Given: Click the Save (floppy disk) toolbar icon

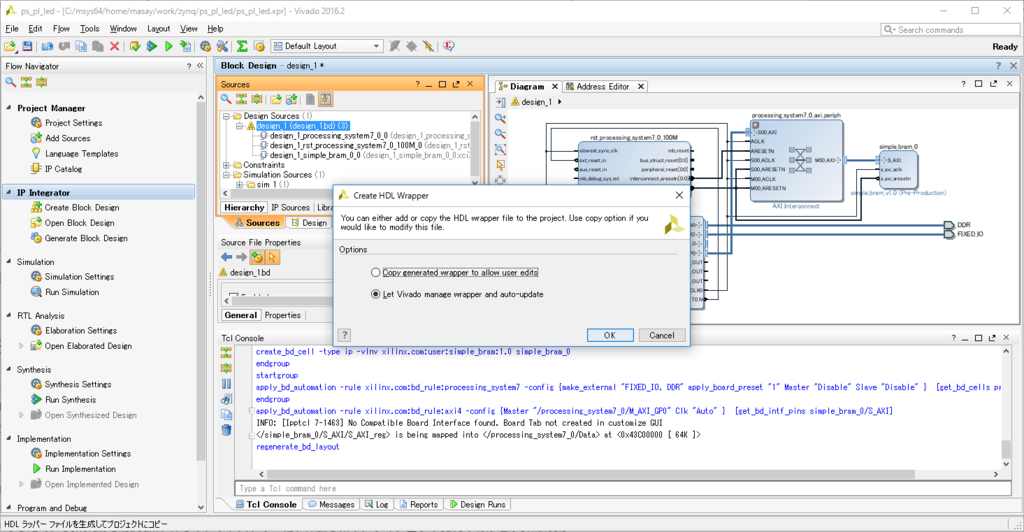Looking at the screenshot, I should (27, 46).
